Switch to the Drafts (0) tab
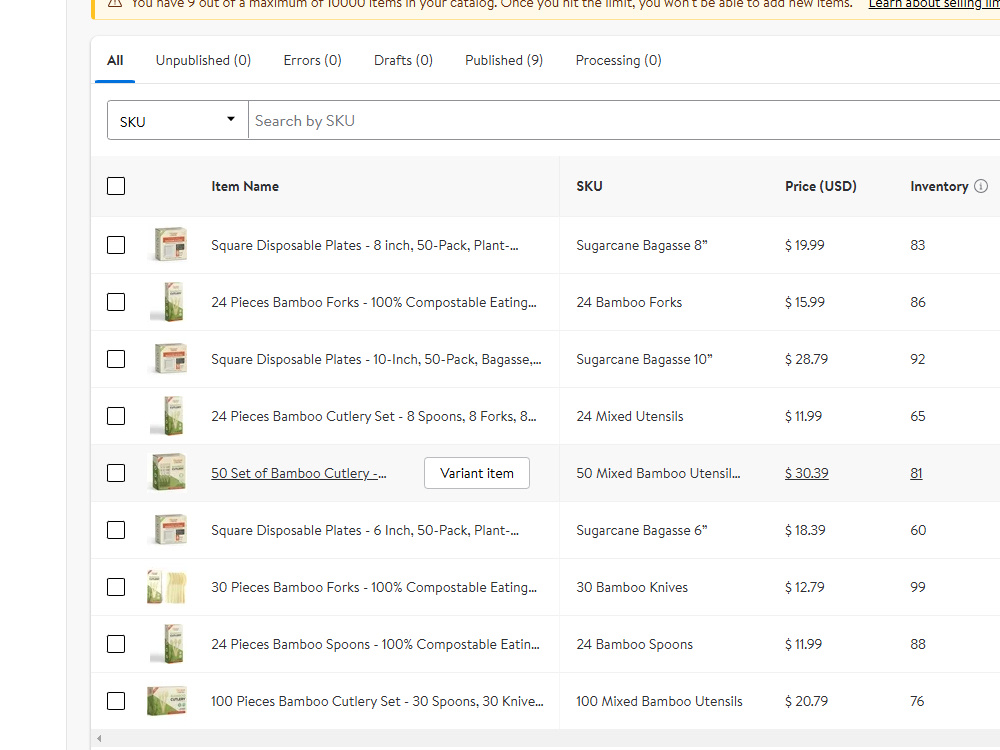 pyautogui.click(x=403, y=61)
